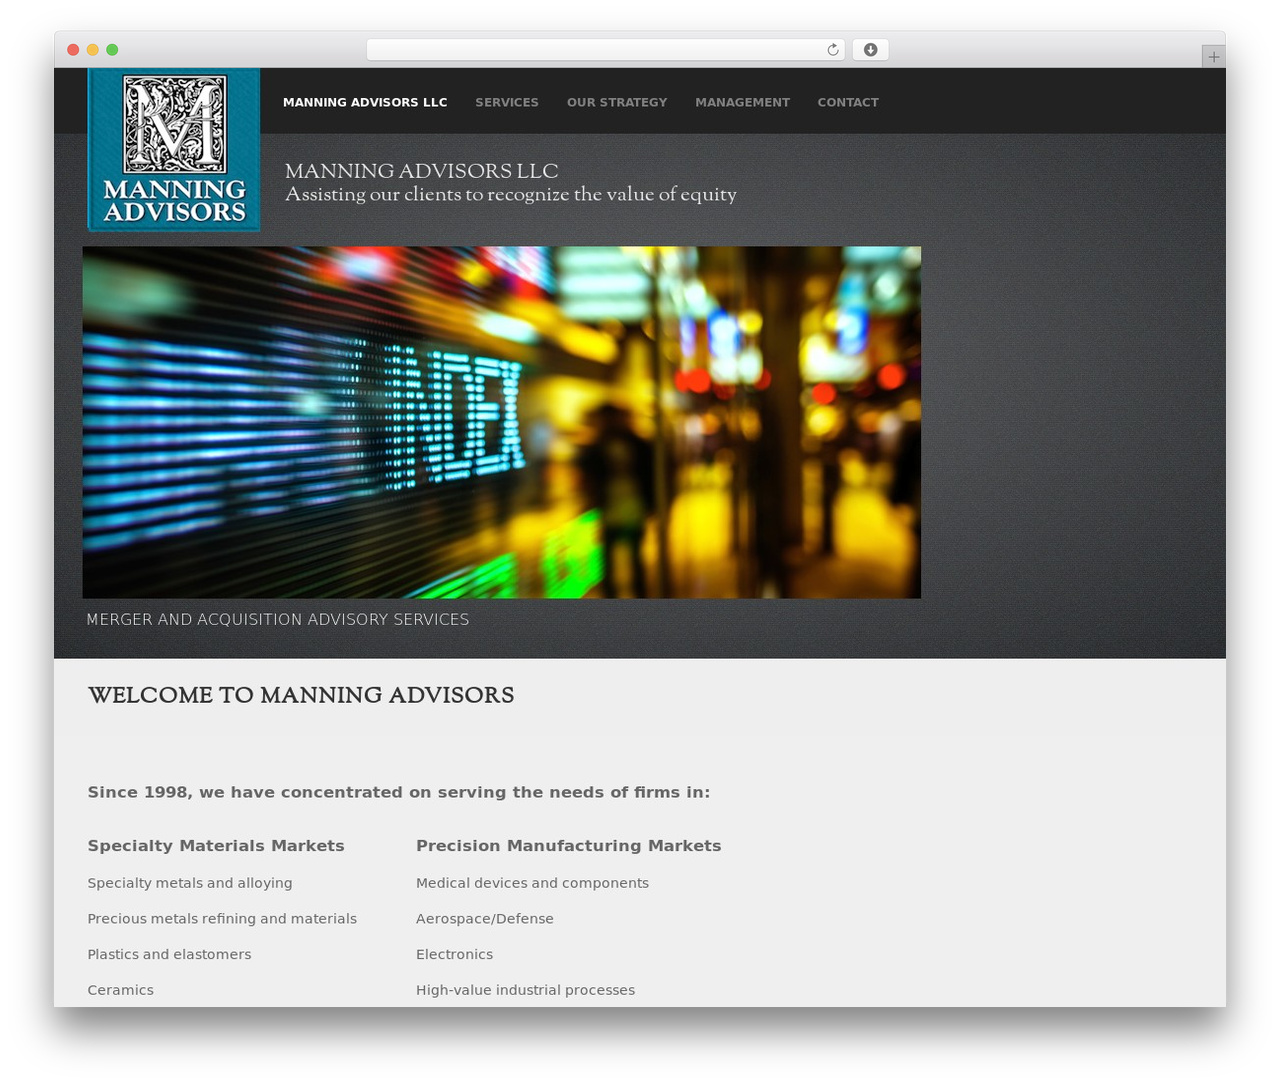Click the red close window button
Screen dimensions: 1280x1084
(73, 50)
